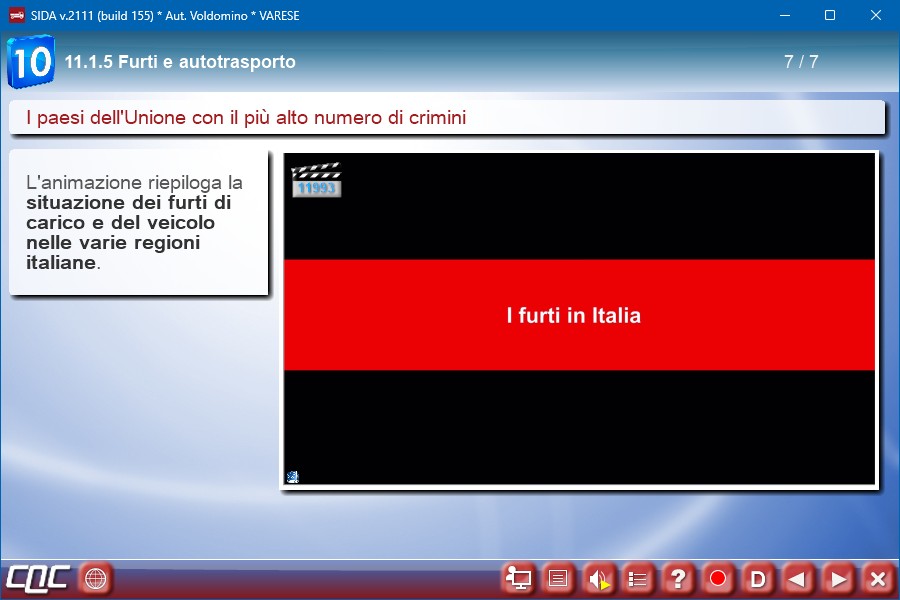Go to previous slide with left arrow
The height and width of the screenshot is (600, 900).
click(798, 578)
